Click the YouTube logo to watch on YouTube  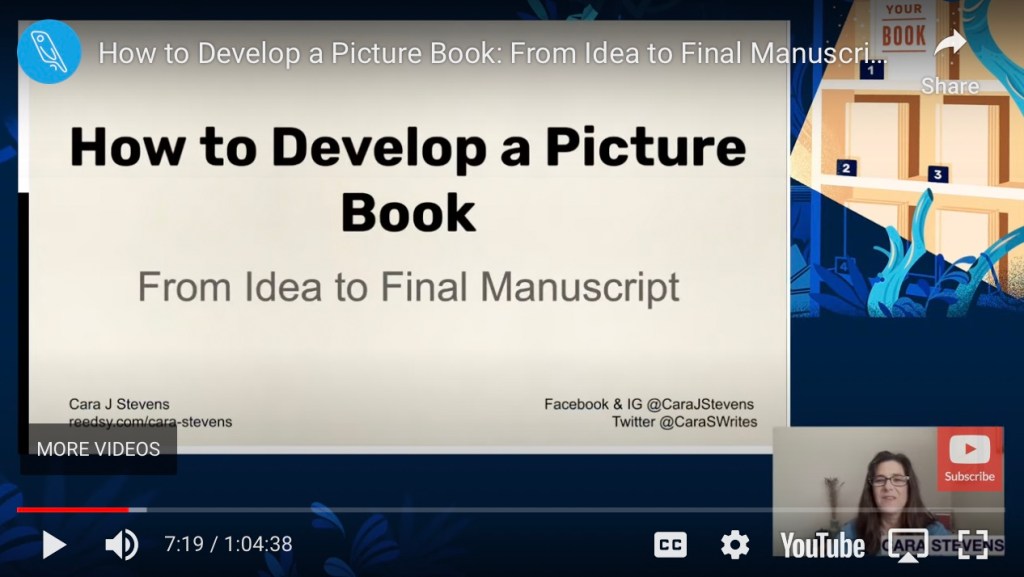tap(822, 545)
